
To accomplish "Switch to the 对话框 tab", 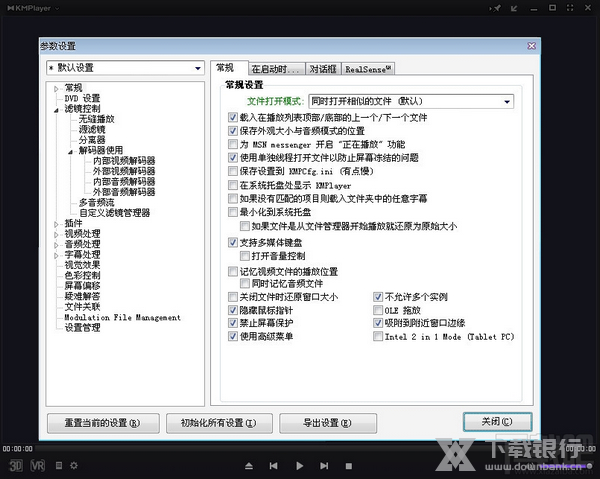I will tap(322, 69).
